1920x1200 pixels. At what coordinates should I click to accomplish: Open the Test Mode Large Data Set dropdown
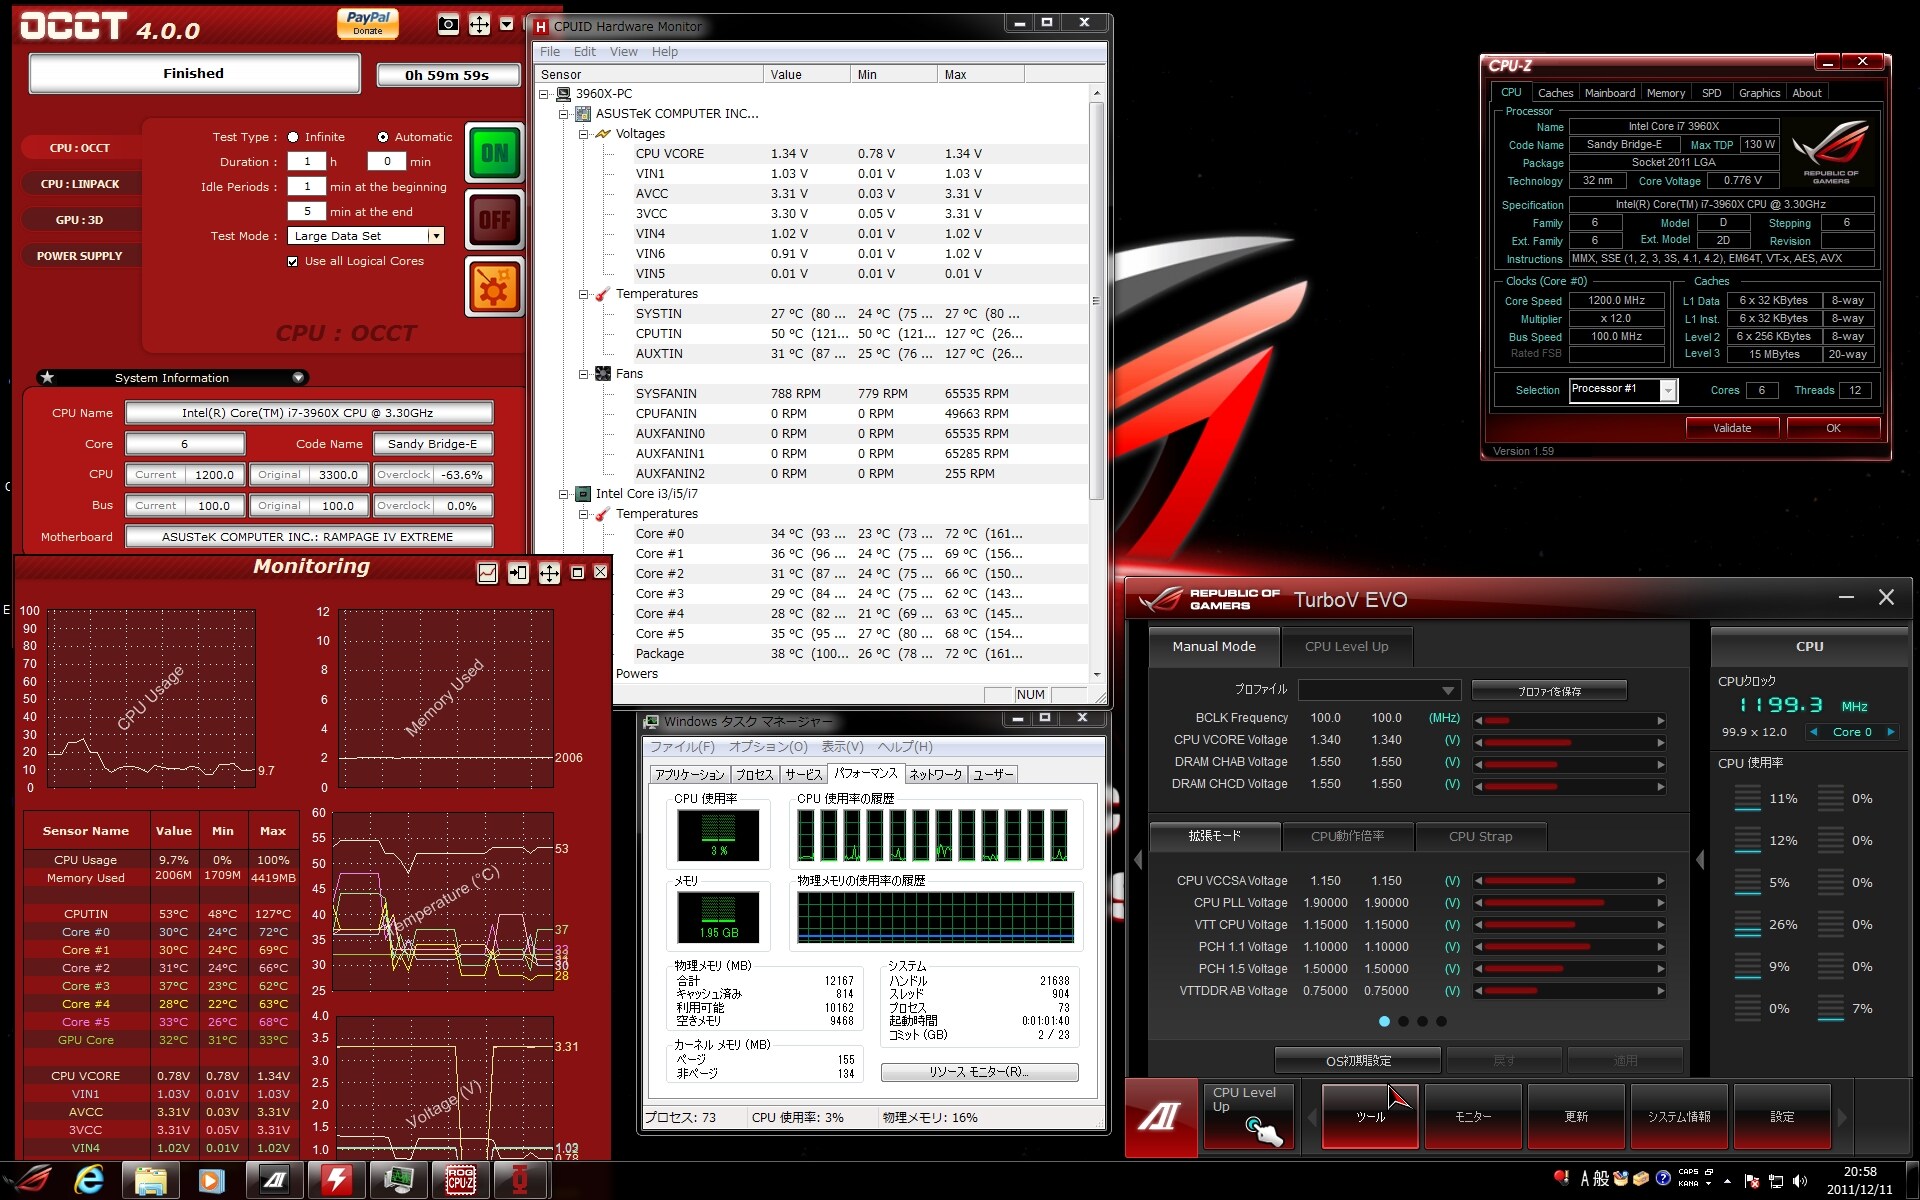pos(435,236)
